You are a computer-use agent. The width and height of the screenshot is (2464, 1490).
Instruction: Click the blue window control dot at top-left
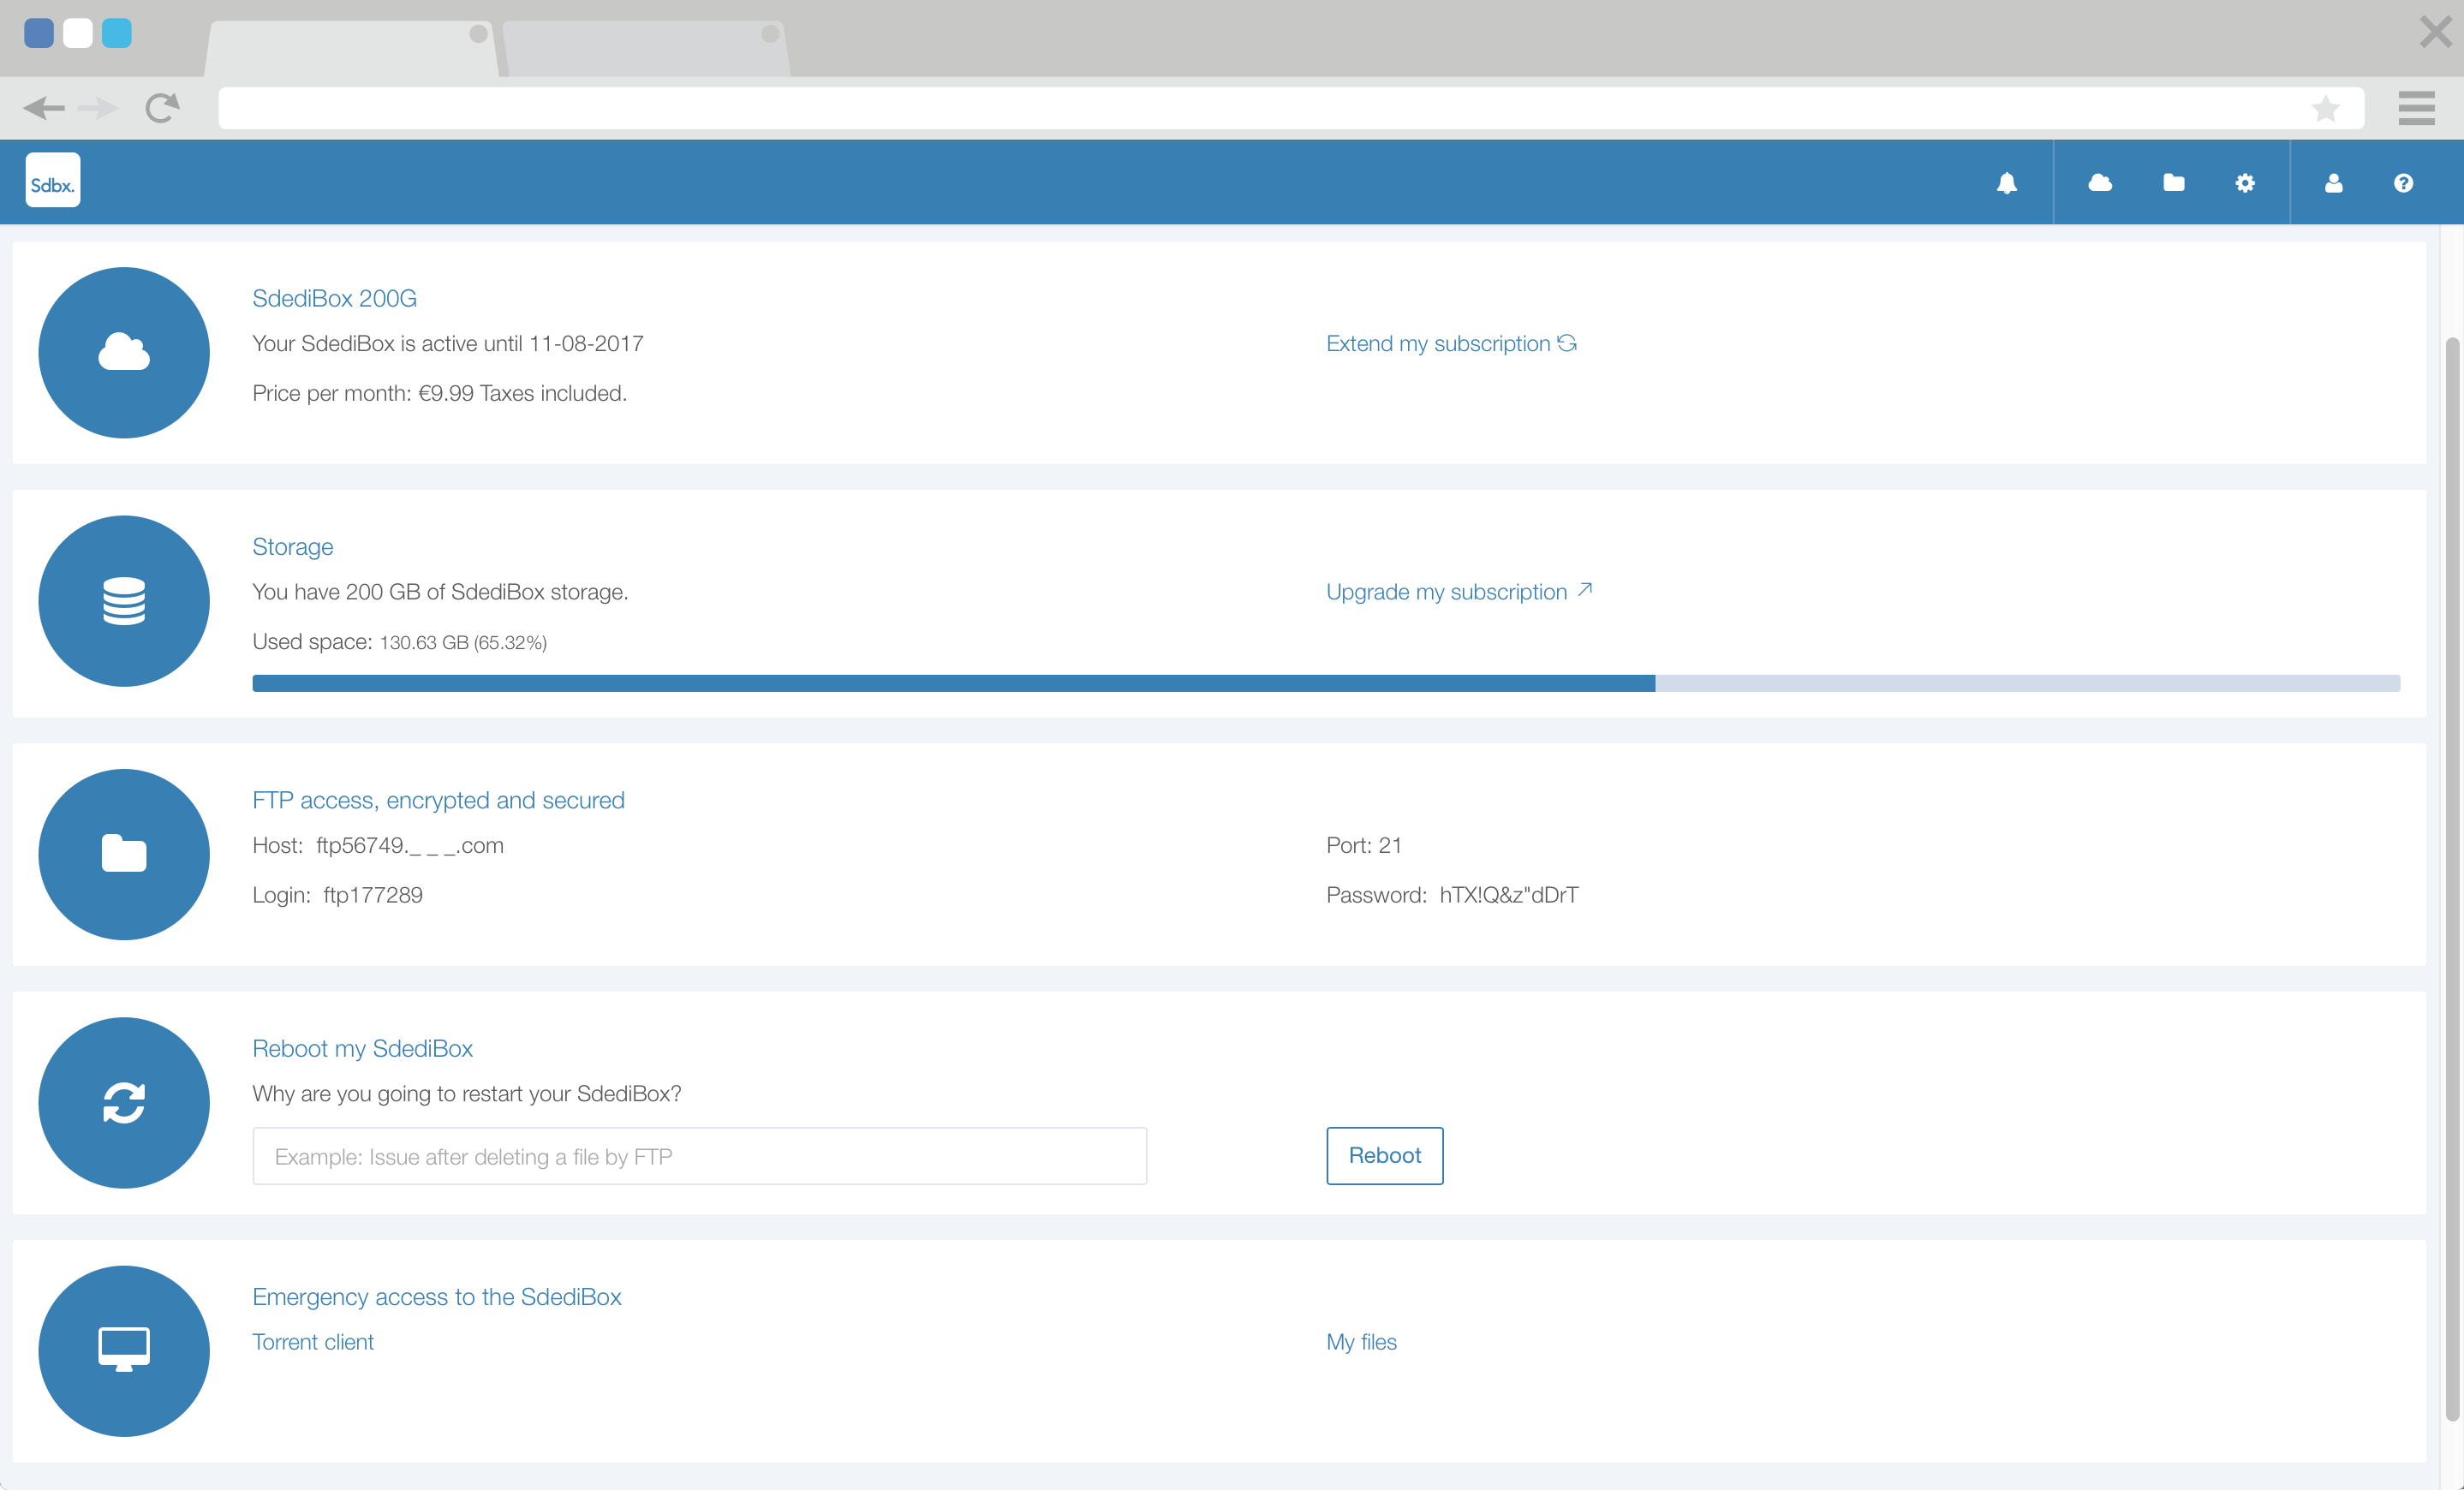[x=38, y=33]
